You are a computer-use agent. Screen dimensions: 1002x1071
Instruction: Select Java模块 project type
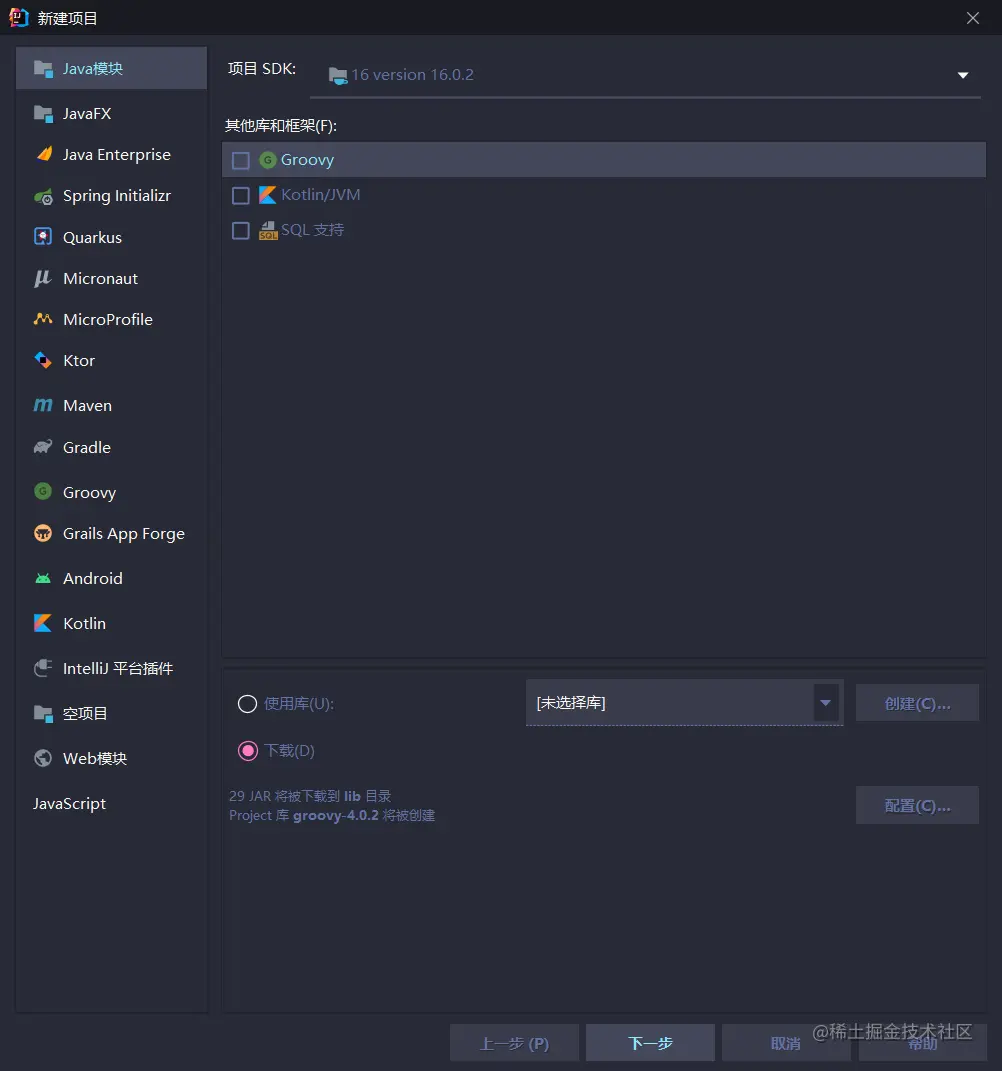point(111,68)
